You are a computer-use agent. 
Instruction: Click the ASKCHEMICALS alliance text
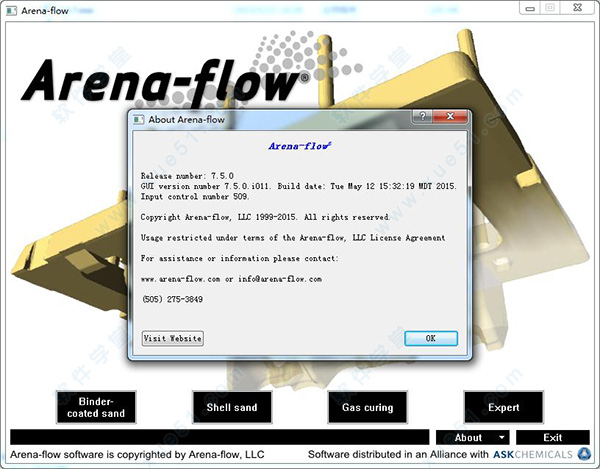[x=533, y=454]
